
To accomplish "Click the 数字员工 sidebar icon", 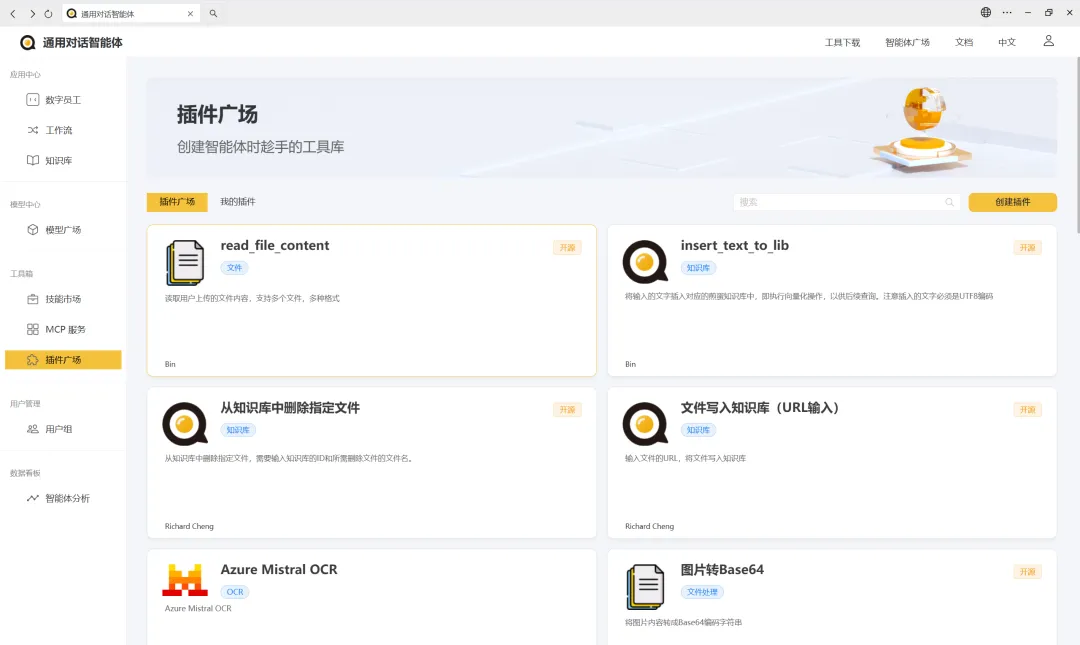I will (x=32, y=100).
